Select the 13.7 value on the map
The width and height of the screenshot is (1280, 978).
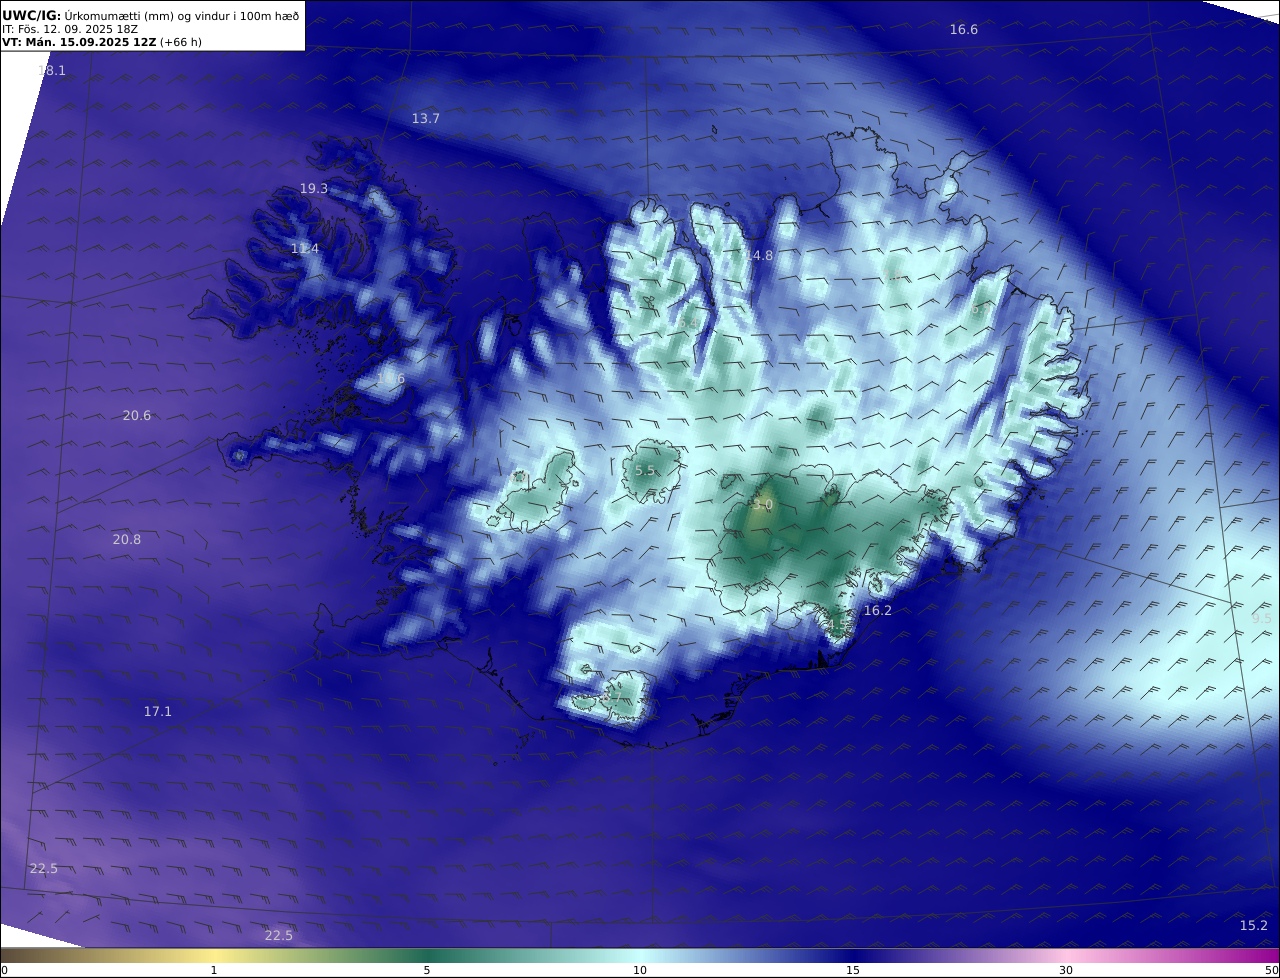click(x=425, y=118)
